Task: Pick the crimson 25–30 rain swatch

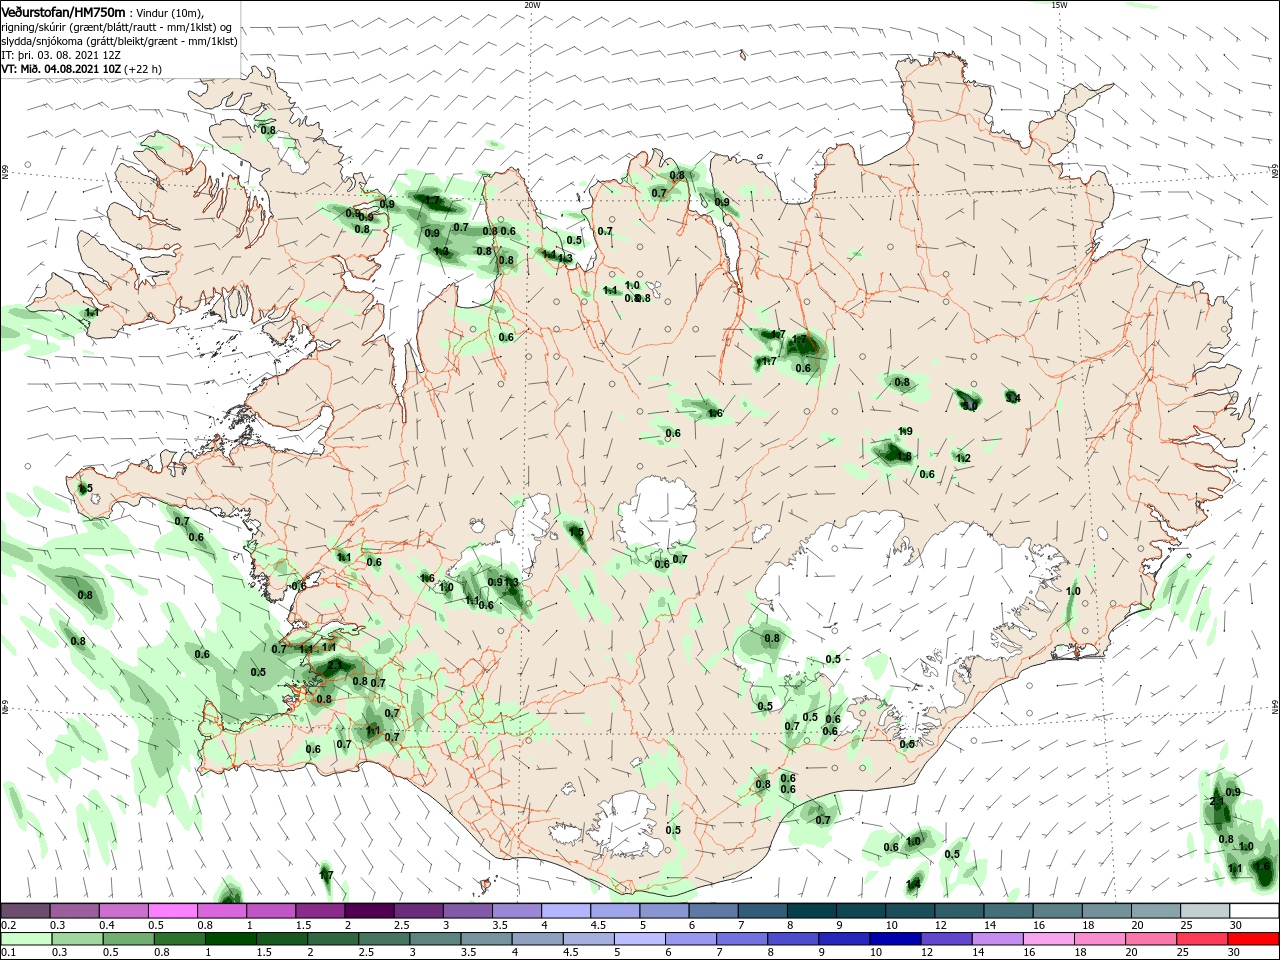Action: click(1200, 939)
